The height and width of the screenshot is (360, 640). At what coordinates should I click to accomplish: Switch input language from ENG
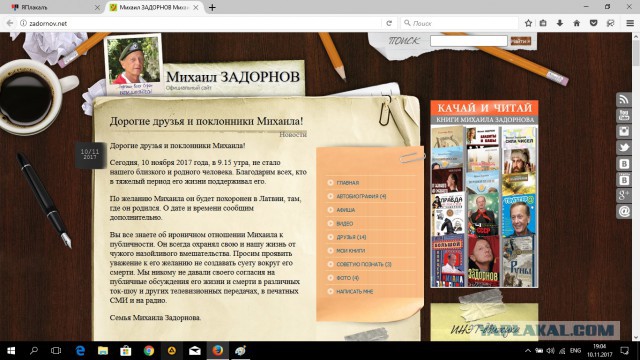click(x=575, y=351)
